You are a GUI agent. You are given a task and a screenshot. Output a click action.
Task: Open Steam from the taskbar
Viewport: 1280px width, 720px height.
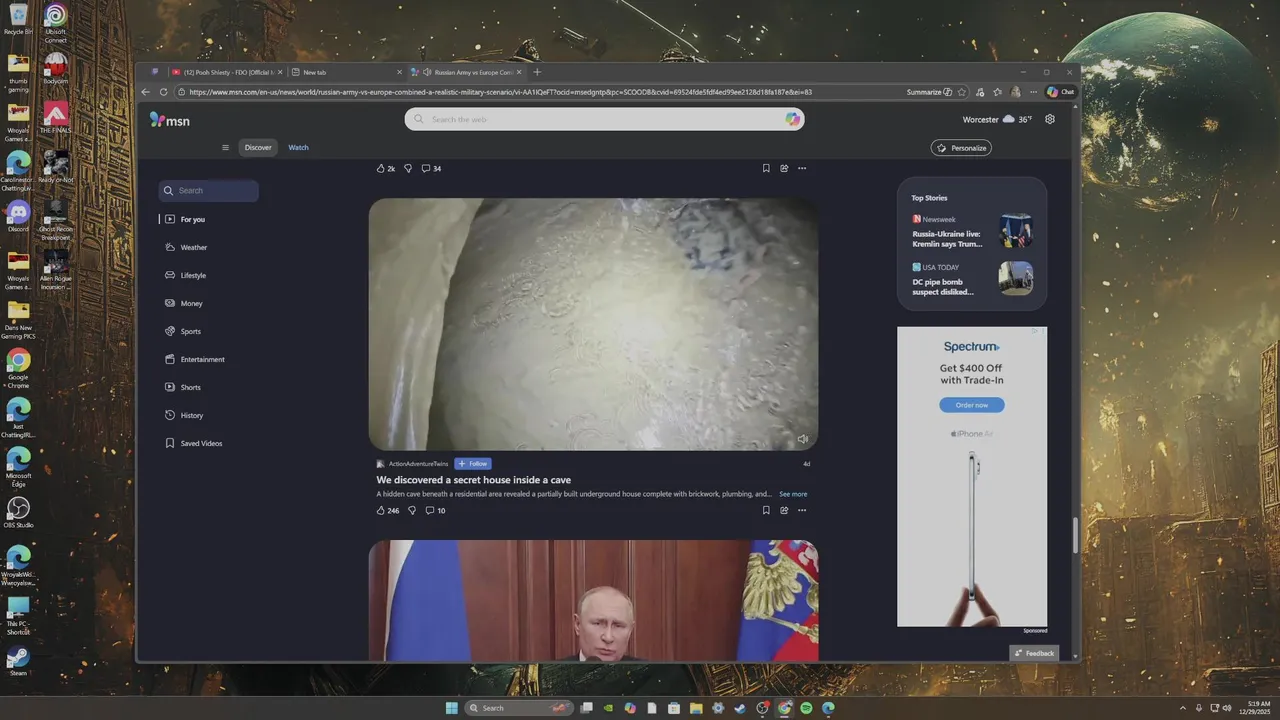[739, 708]
